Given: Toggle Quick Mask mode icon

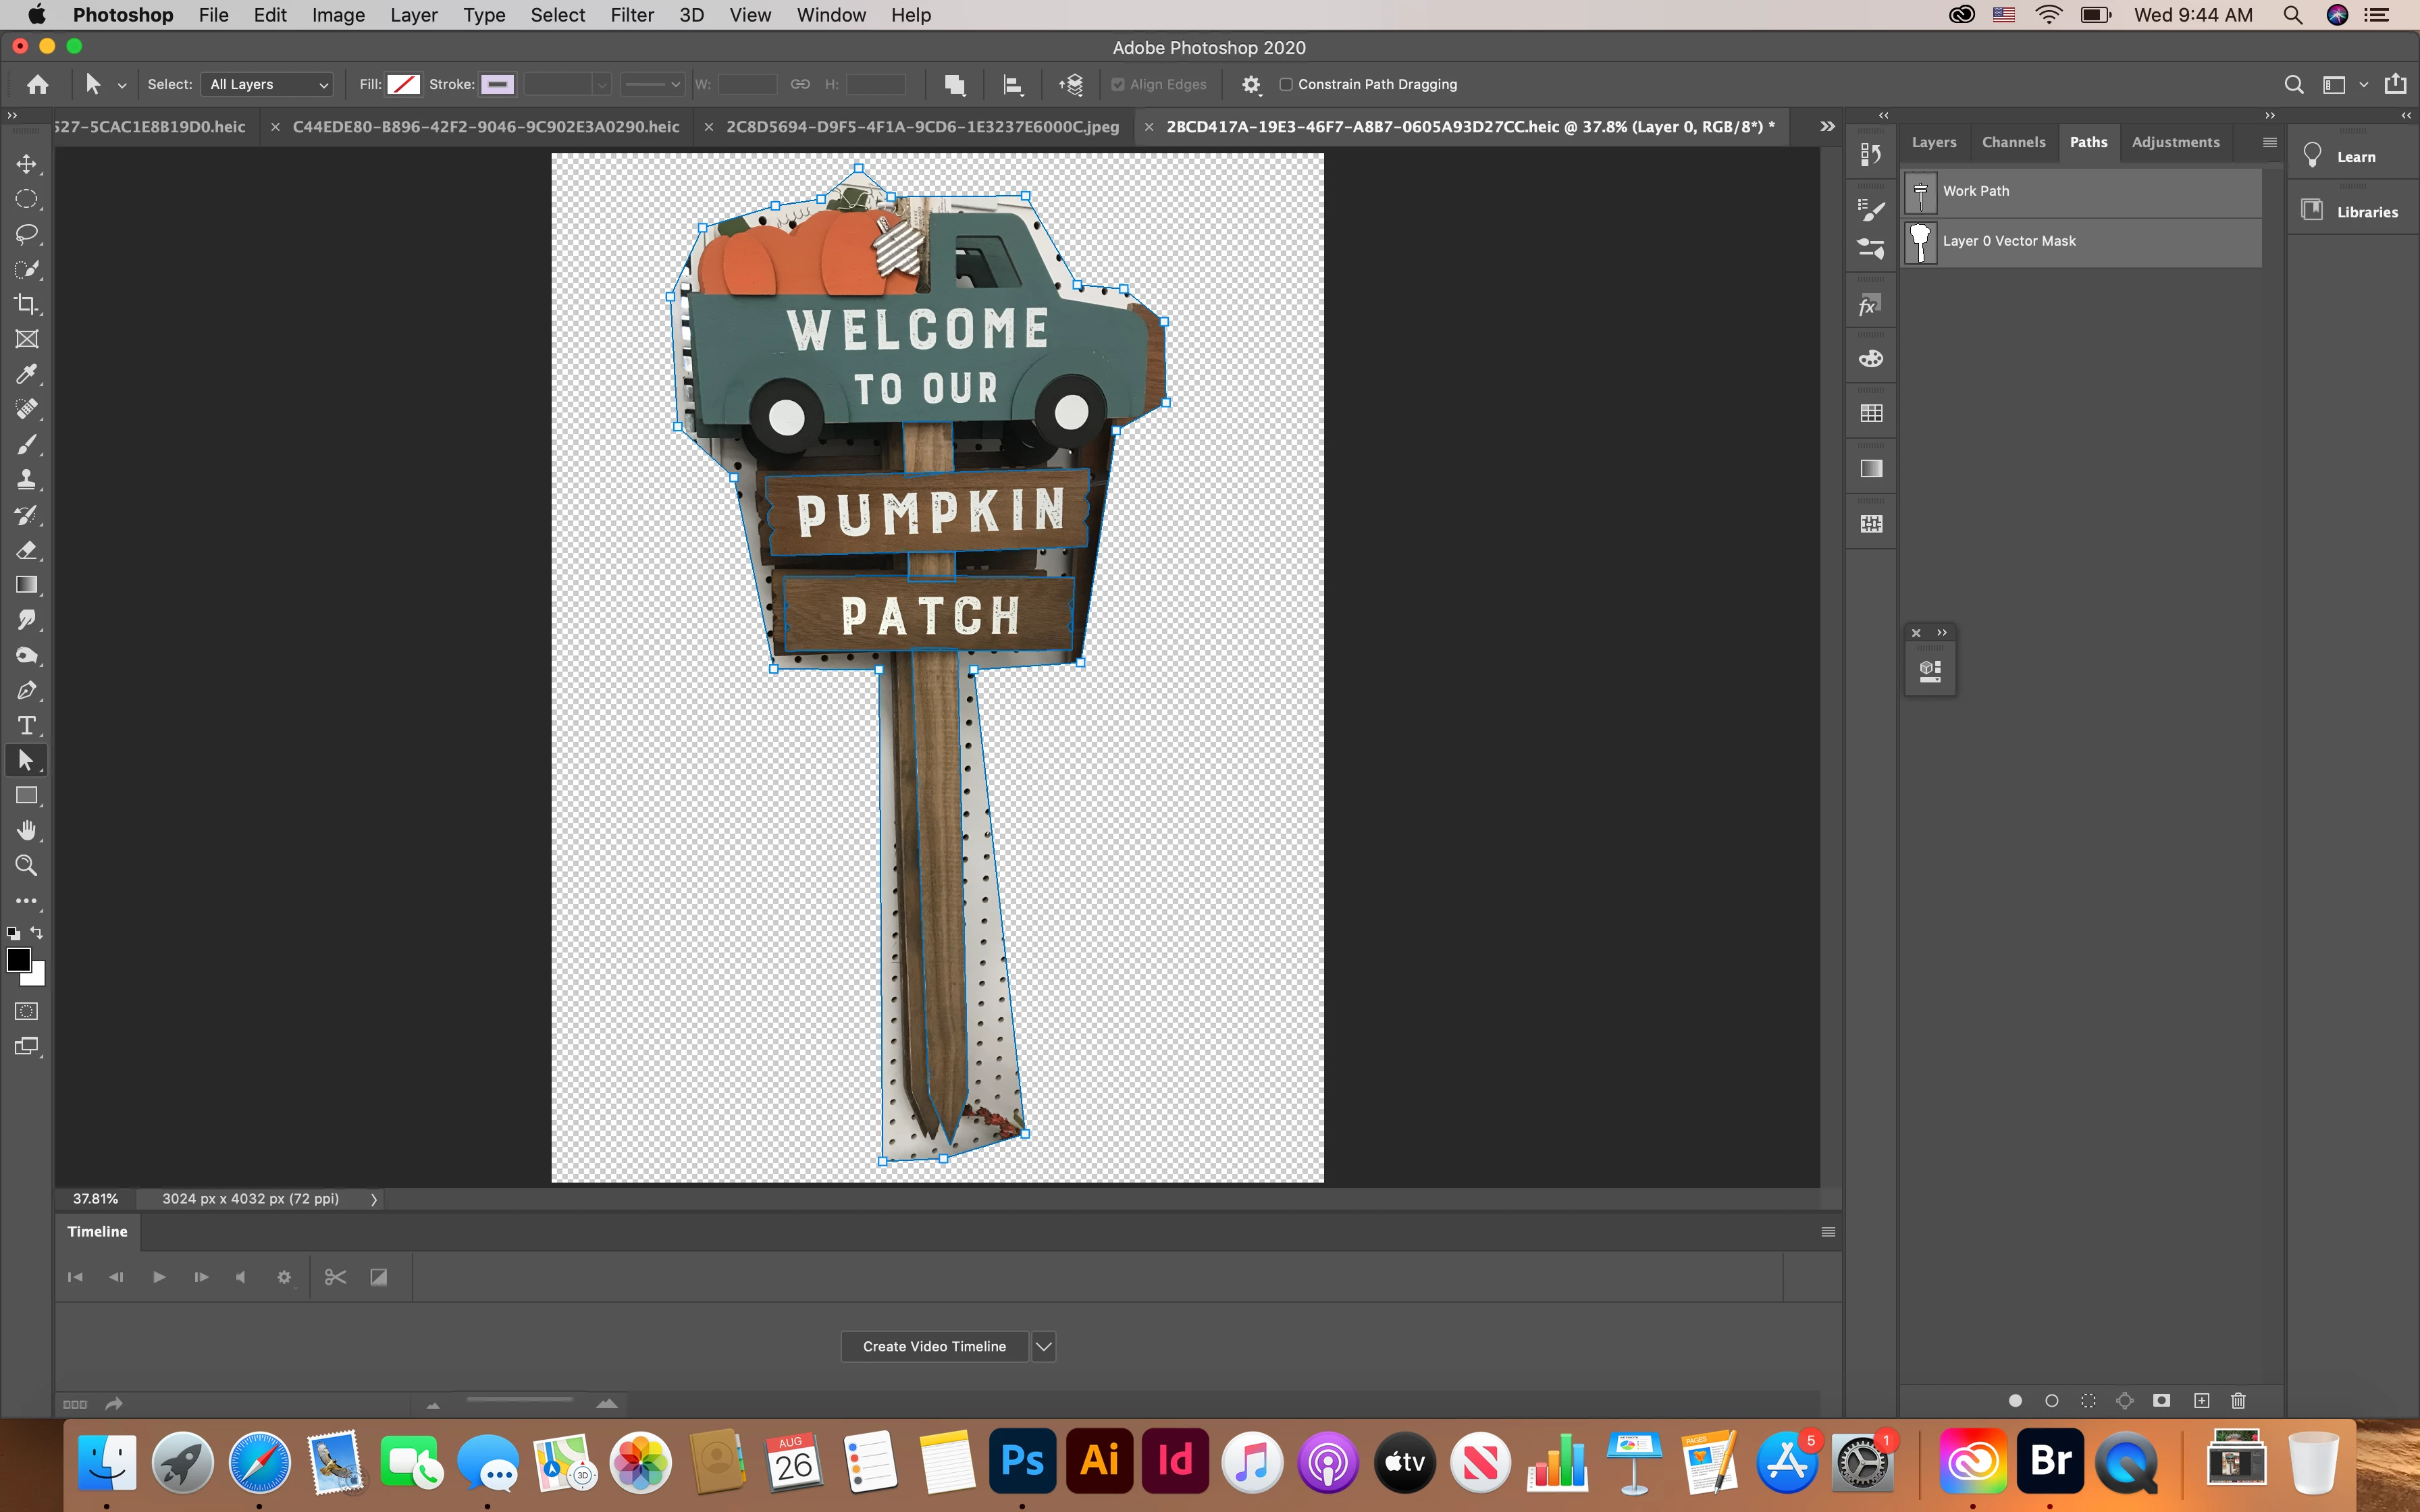Looking at the screenshot, I should click(x=27, y=1011).
